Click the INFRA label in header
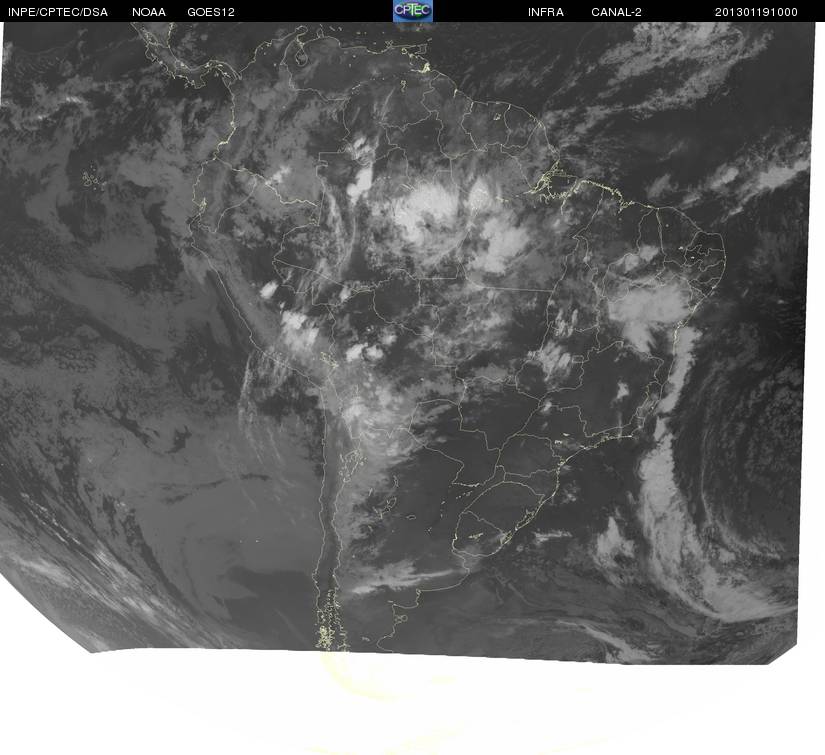 [546, 12]
